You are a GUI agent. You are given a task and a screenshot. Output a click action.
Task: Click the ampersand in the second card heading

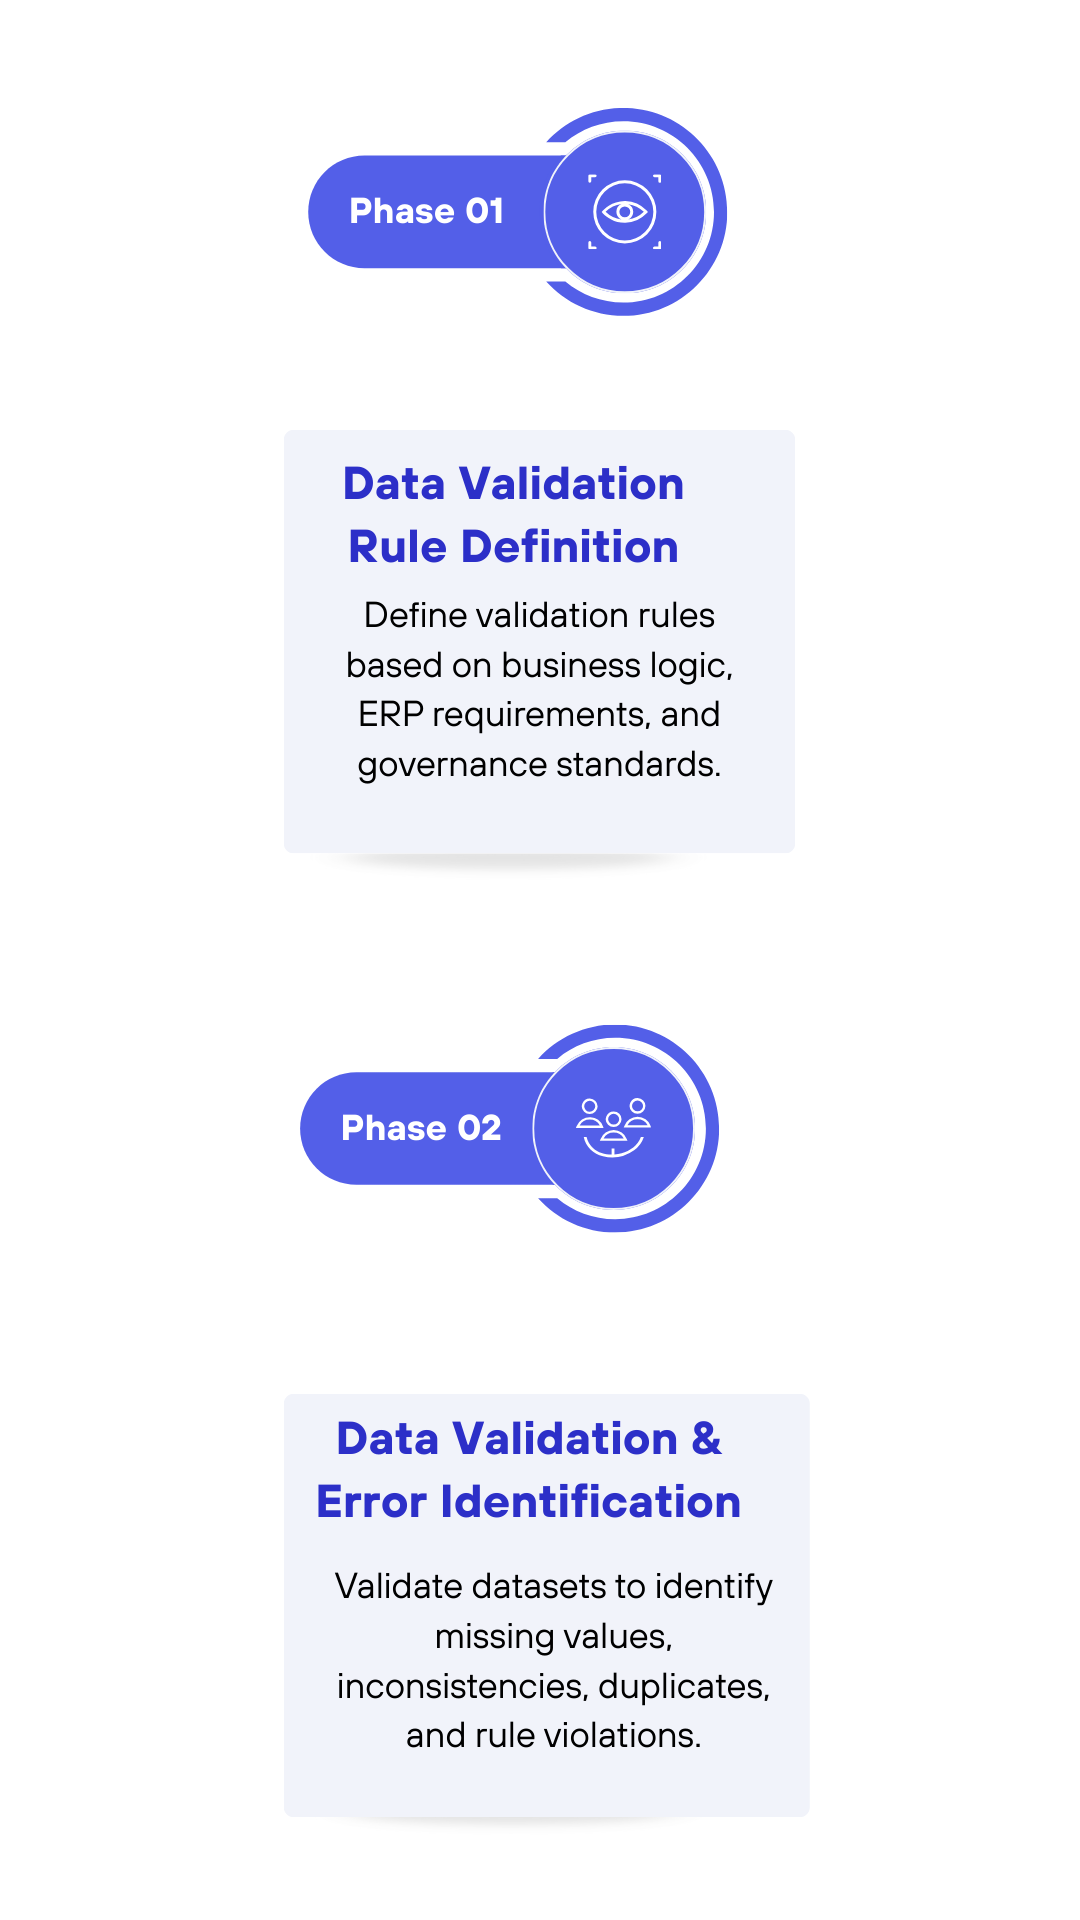pyautogui.click(x=706, y=1439)
